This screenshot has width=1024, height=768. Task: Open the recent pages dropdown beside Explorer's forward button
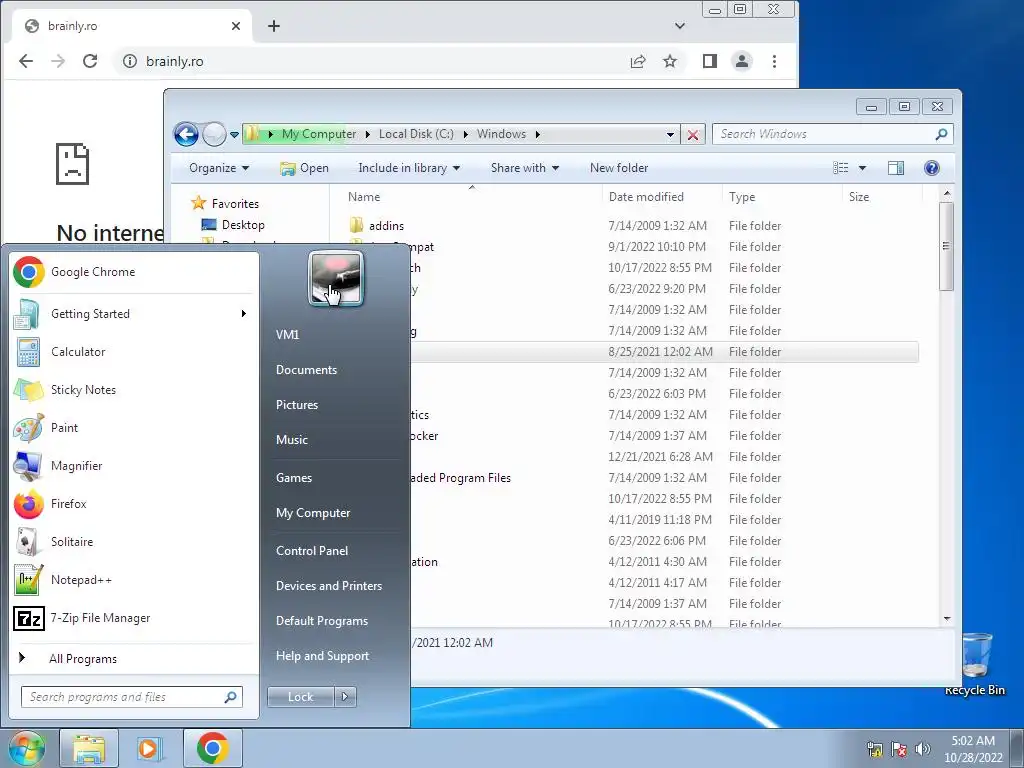pyautogui.click(x=234, y=135)
